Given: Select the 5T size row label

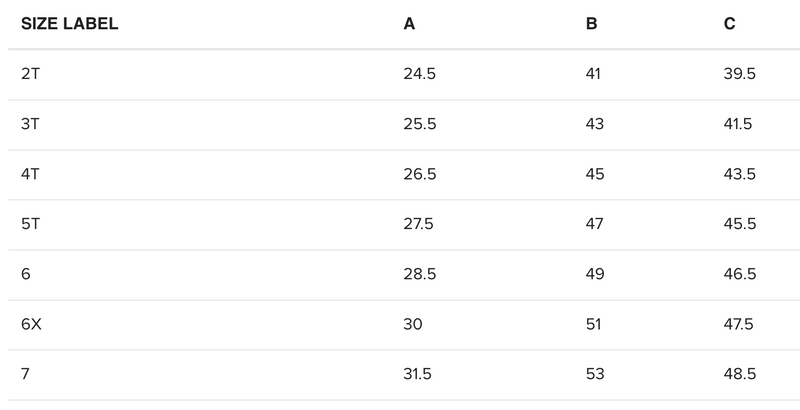Looking at the screenshot, I should (30, 224).
